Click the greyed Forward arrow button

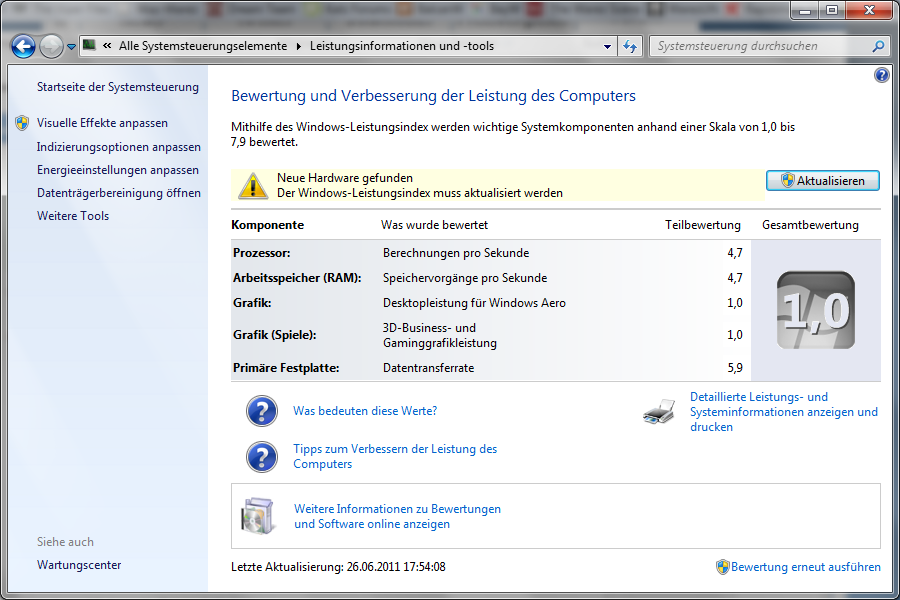click(x=51, y=47)
